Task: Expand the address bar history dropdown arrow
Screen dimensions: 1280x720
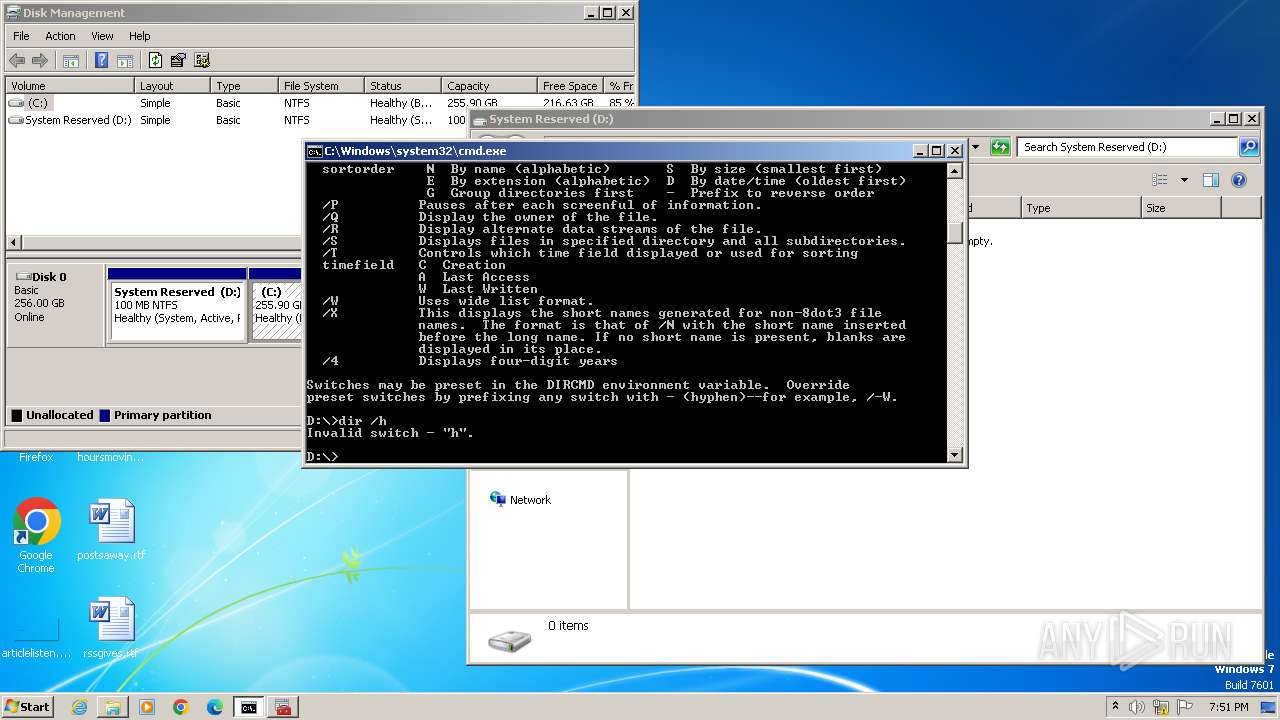Action: 976,147
